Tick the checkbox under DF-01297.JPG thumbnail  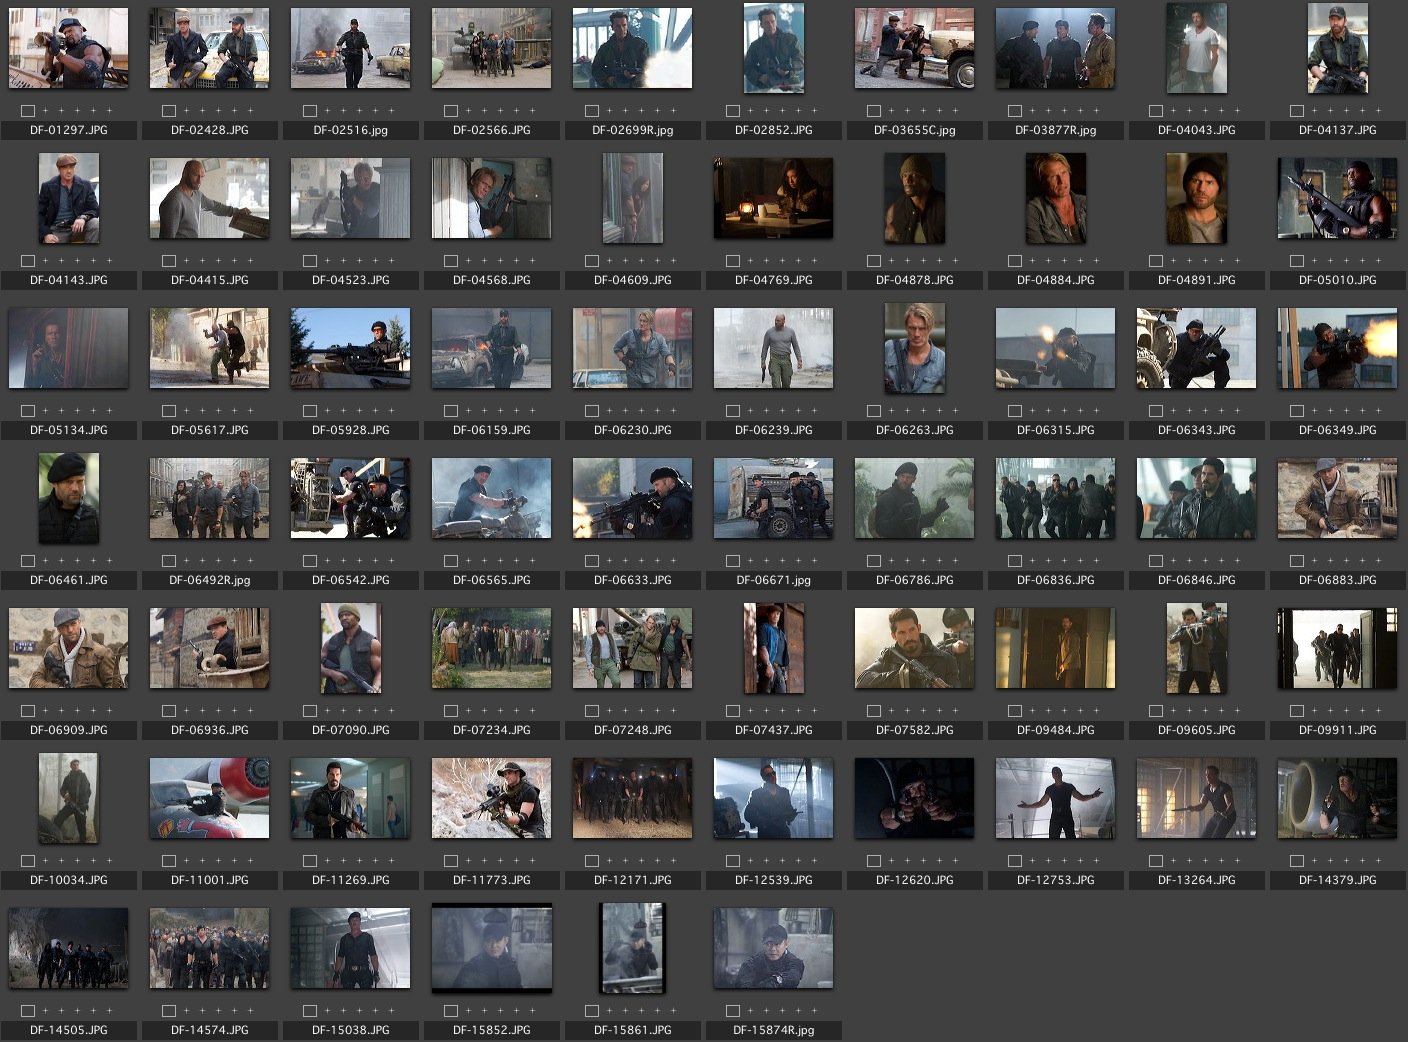tap(28, 111)
